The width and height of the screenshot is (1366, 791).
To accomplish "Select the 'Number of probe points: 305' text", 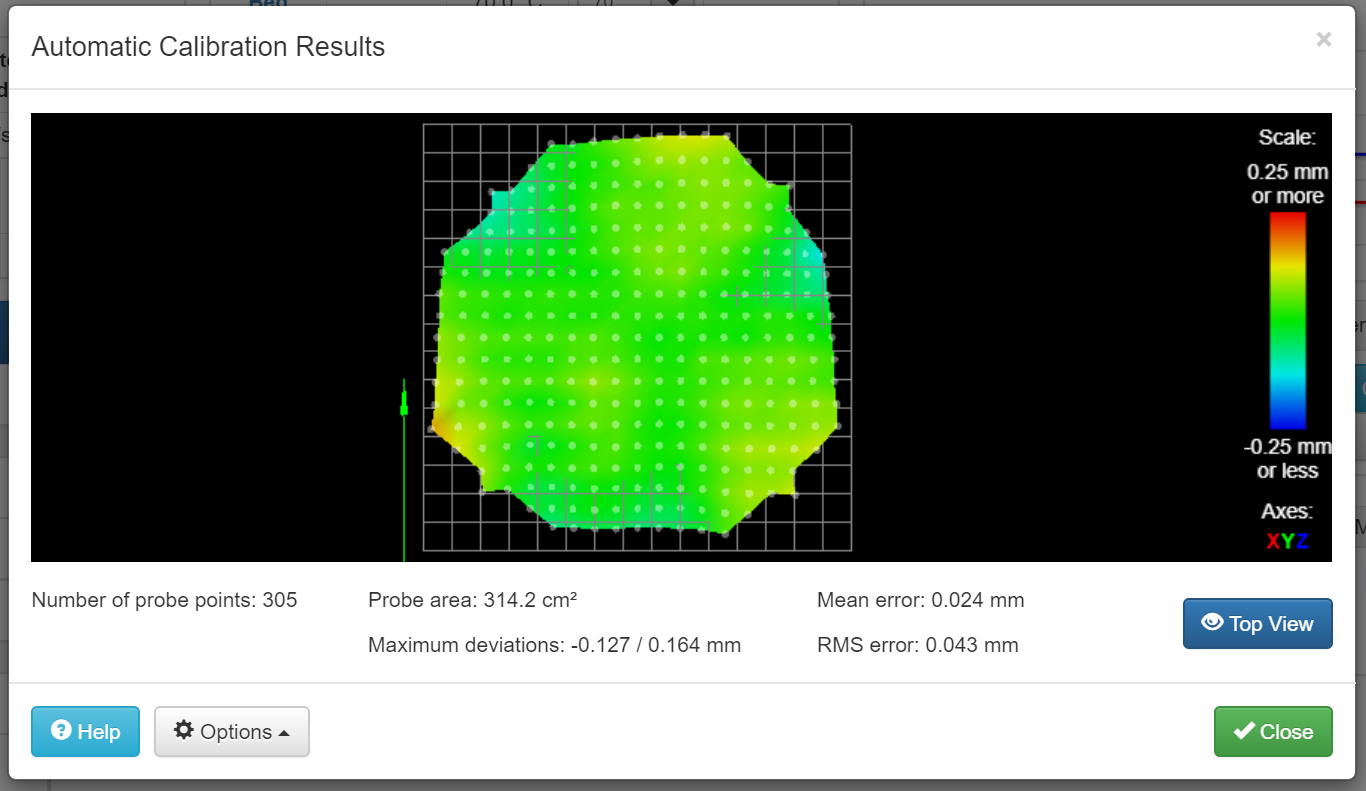I will (164, 600).
